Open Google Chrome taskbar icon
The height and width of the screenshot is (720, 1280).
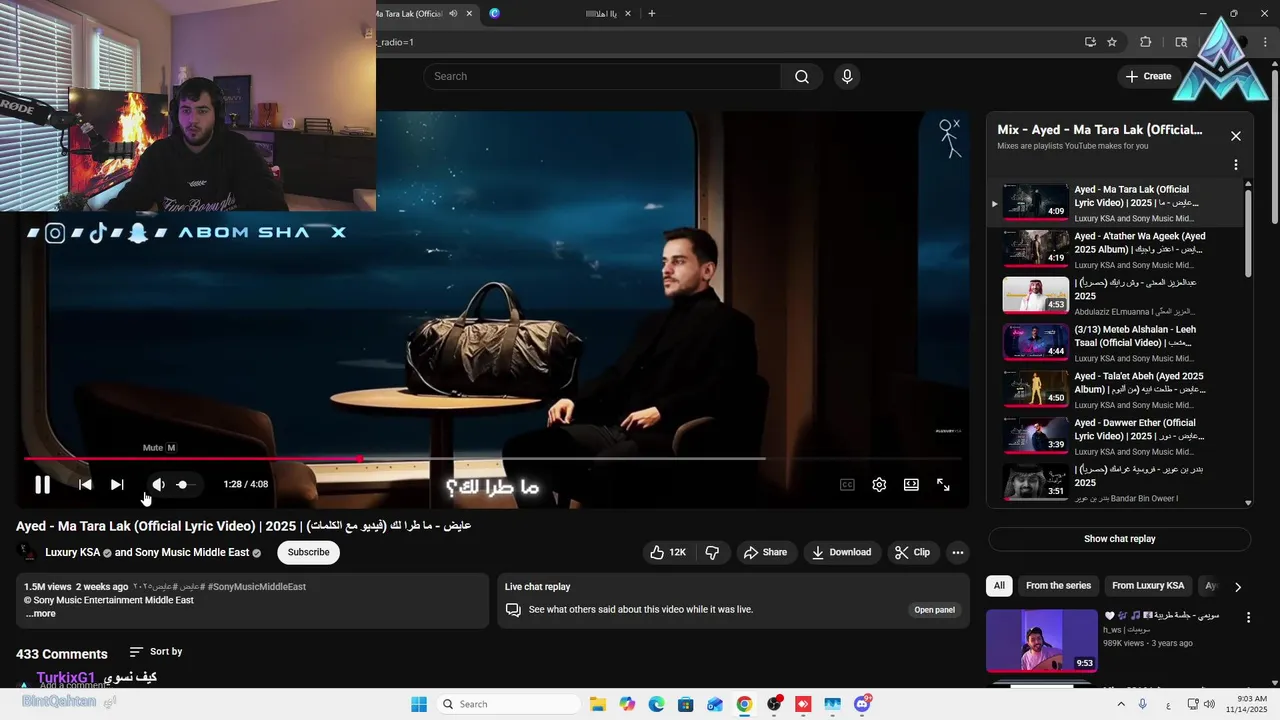[x=744, y=704]
